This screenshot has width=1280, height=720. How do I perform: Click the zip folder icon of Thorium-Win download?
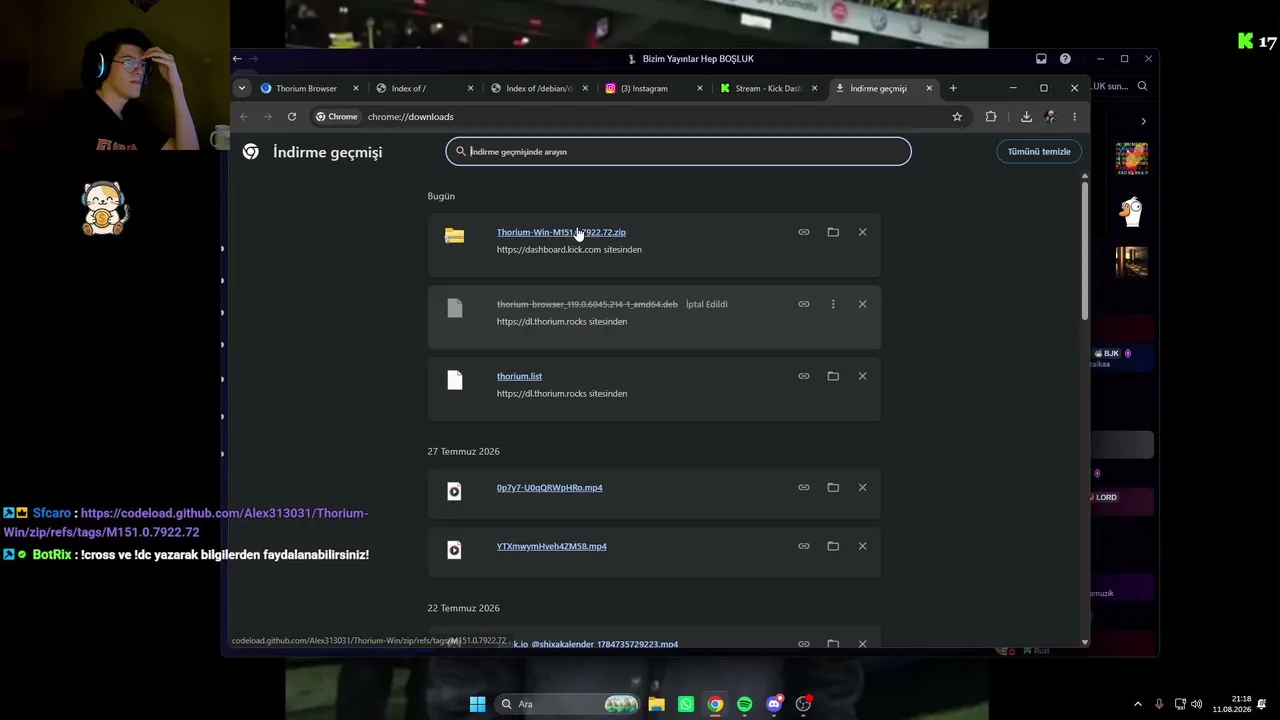coord(455,236)
